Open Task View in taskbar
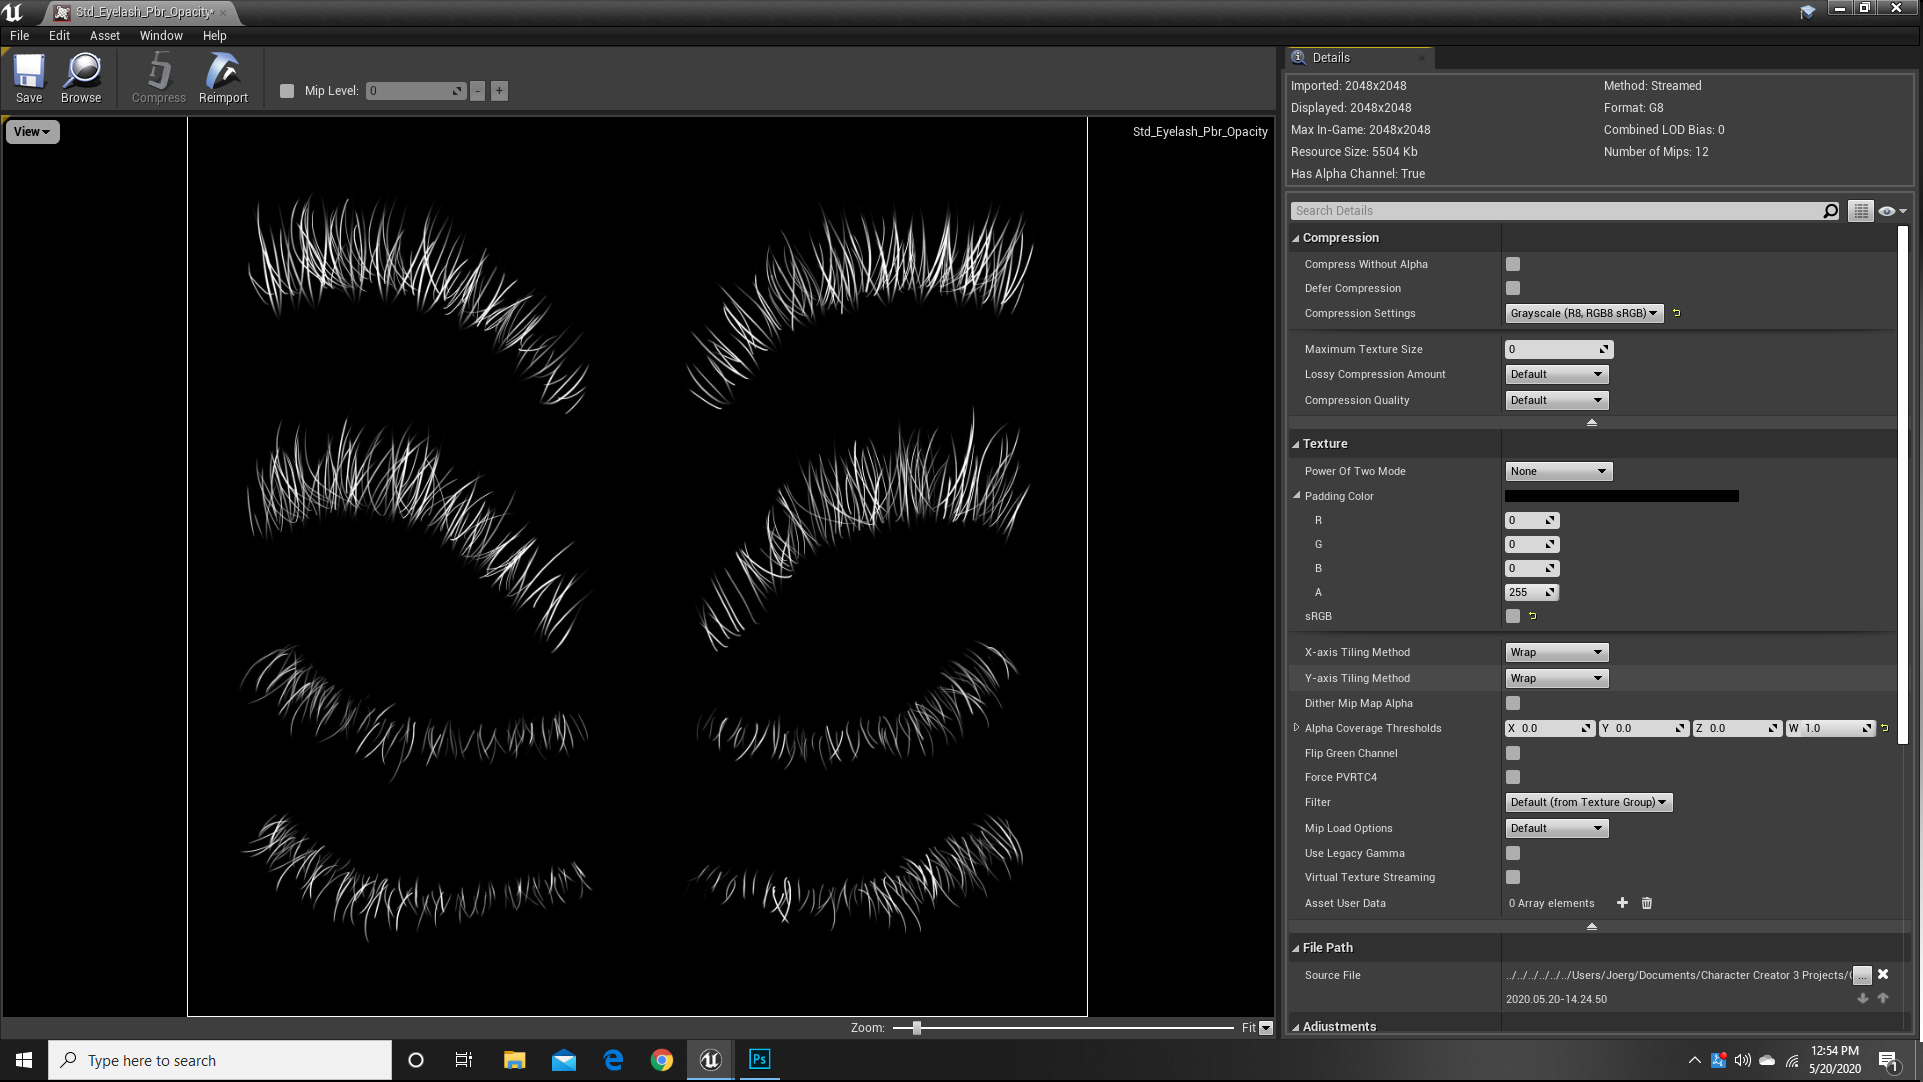This screenshot has height=1082, width=1923. [464, 1060]
